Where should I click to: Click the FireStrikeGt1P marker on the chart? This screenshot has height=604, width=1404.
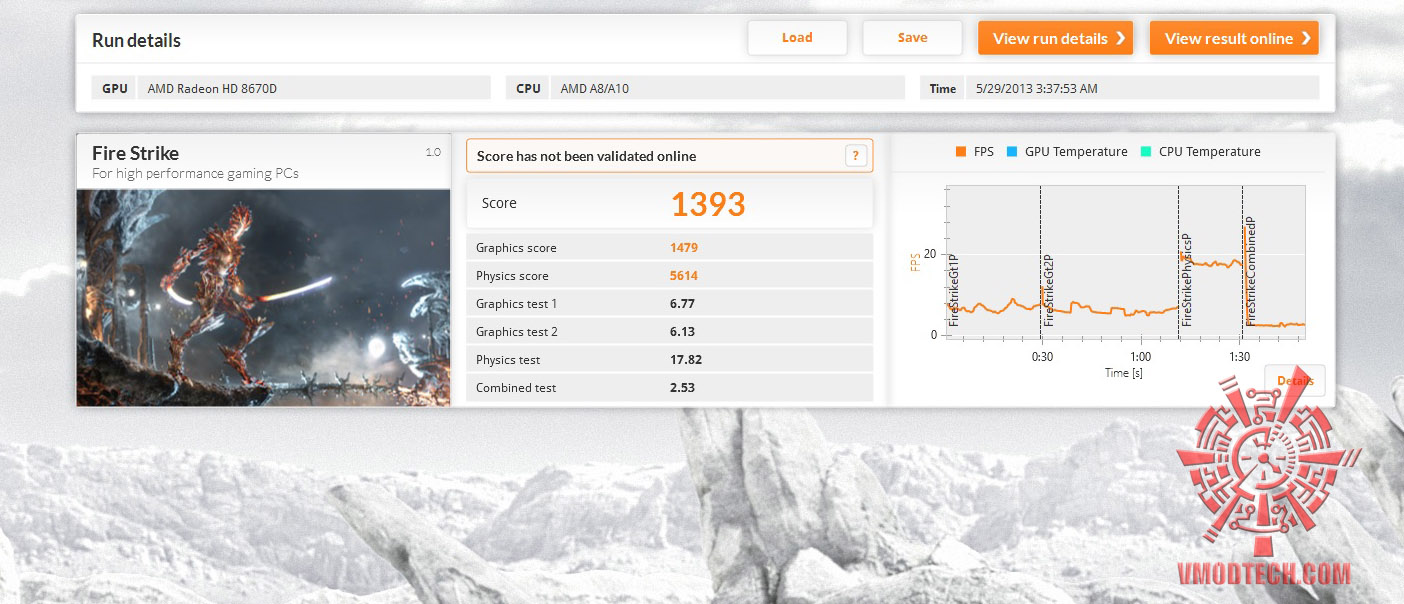(x=953, y=289)
